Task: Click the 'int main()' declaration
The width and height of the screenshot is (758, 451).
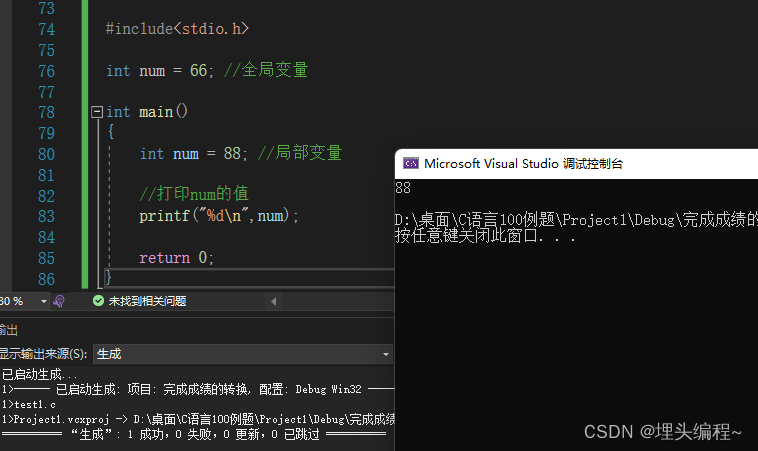Action: [x=146, y=112]
